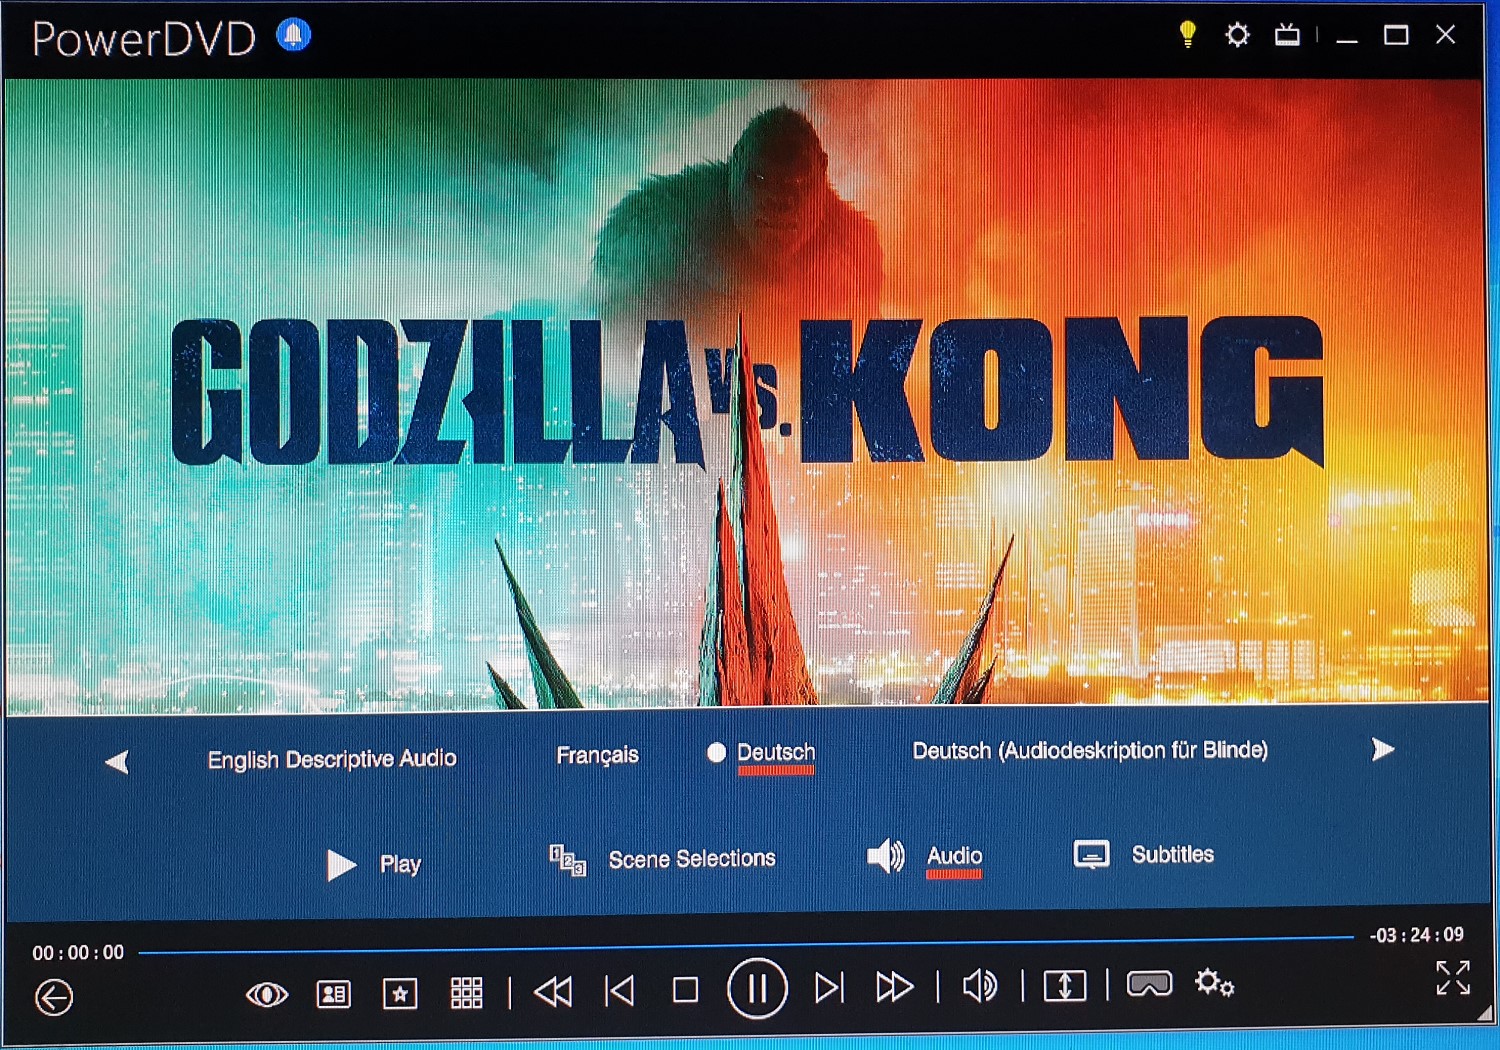The image size is (1500, 1050).
Task: Fast forward playback
Action: click(x=894, y=987)
